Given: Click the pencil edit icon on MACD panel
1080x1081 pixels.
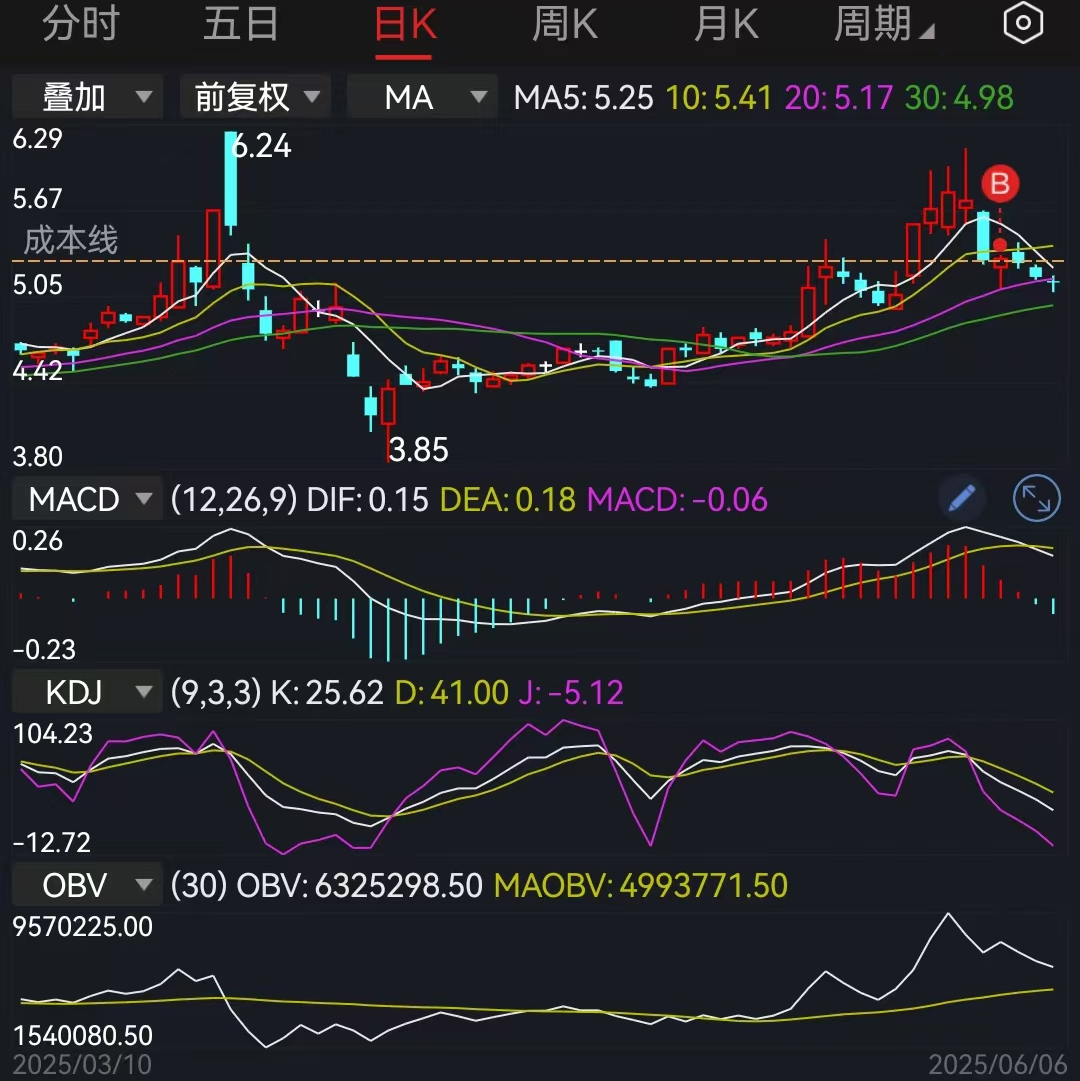Looking at the screenshot, I should click(962, 498).
